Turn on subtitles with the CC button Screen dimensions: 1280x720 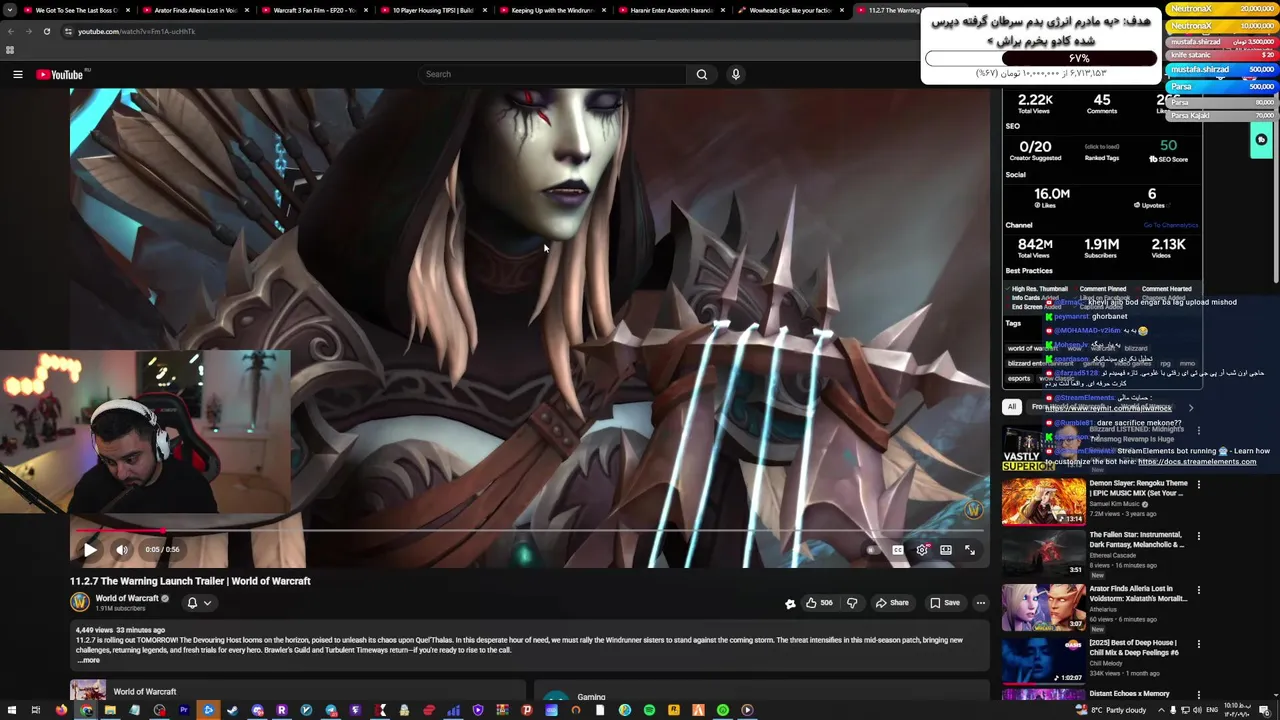(897, 550)
